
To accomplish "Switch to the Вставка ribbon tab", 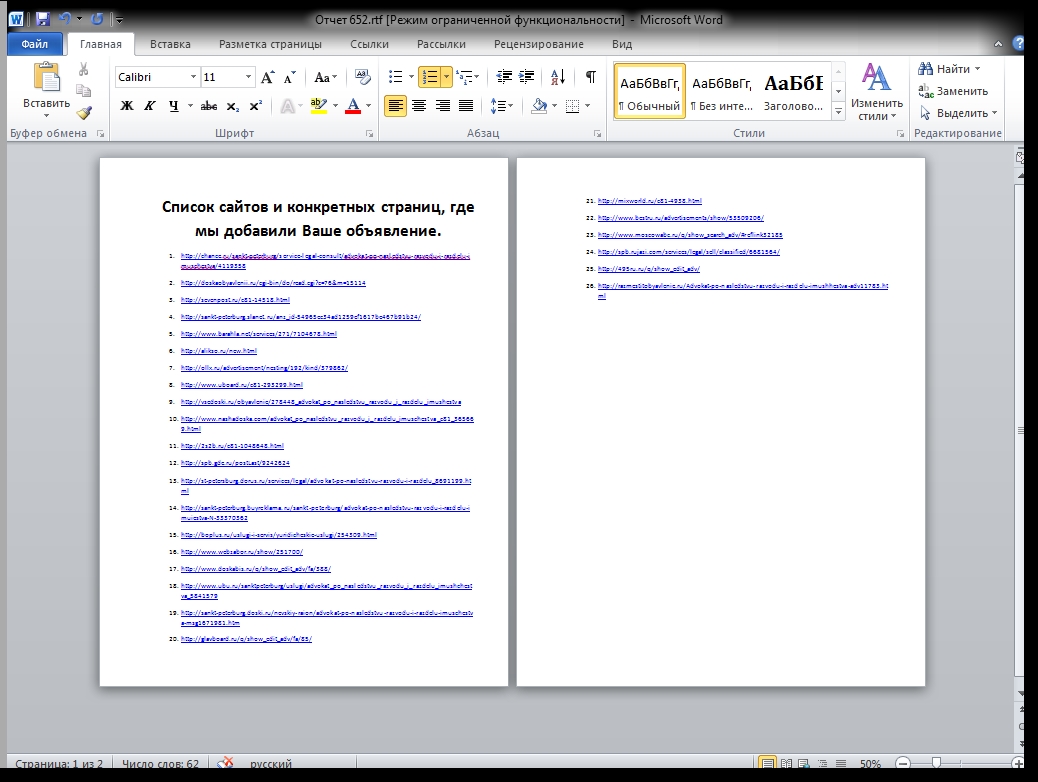I will [x=170, y=44].
